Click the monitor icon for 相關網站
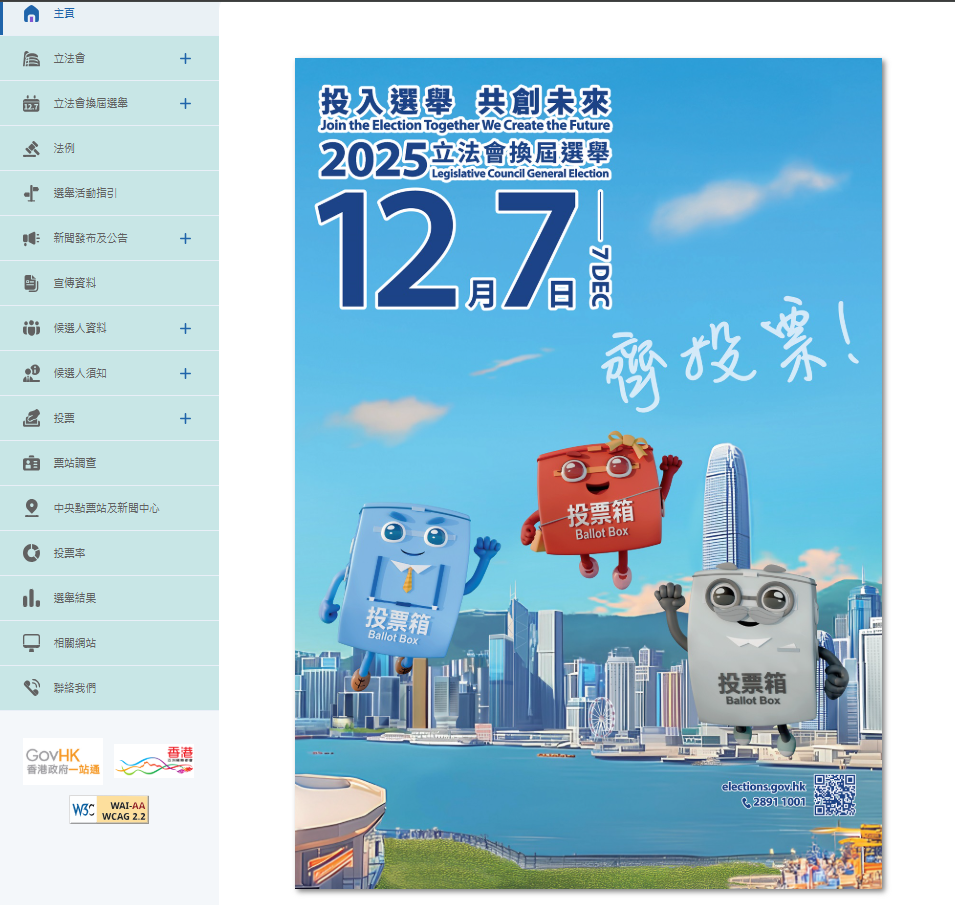This screenshot has height=905, width=955. 31,643
